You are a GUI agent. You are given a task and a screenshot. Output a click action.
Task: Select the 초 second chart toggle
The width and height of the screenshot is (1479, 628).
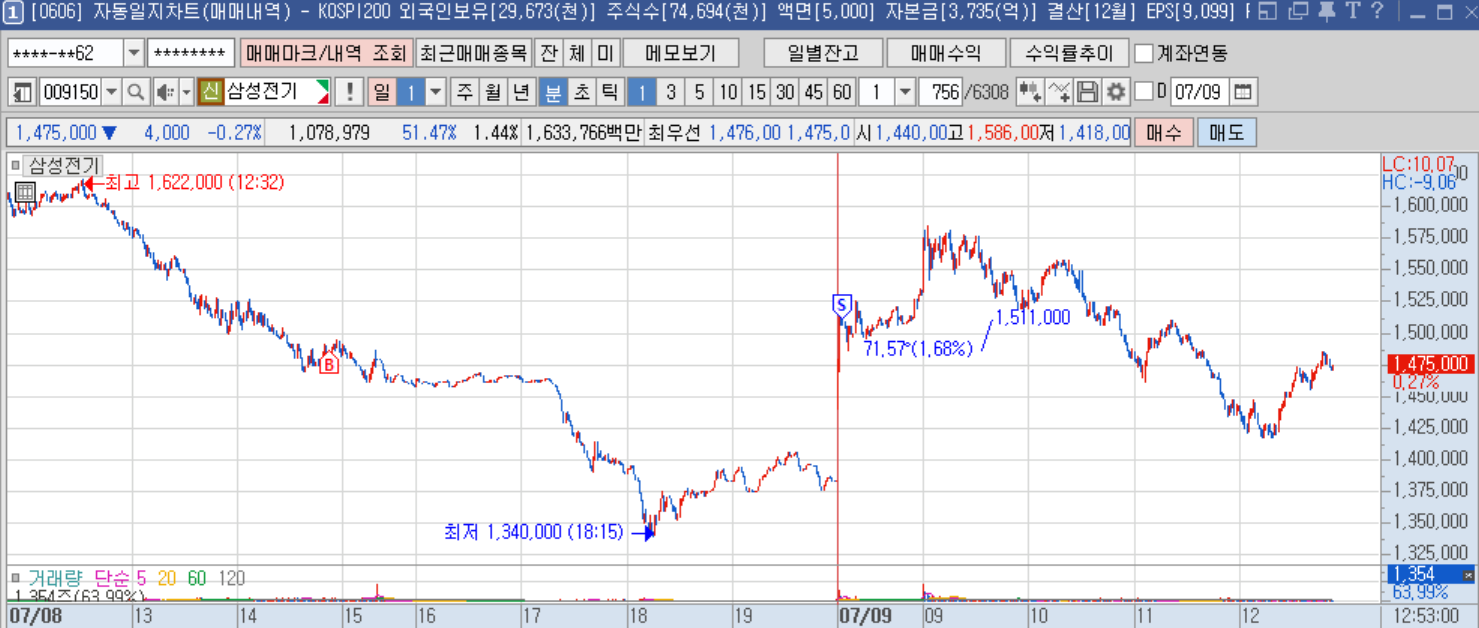(x=581, y=93)
